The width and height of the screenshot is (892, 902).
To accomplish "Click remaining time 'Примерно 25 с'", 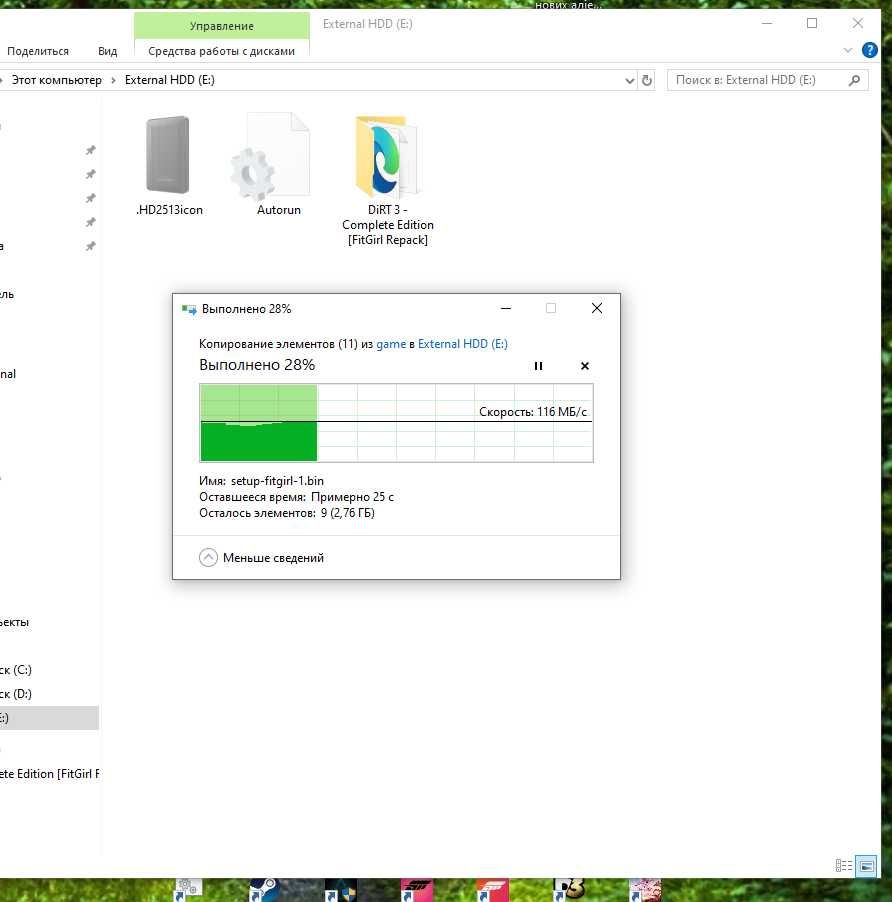I will pyautogui.click(x=352, y=497).
